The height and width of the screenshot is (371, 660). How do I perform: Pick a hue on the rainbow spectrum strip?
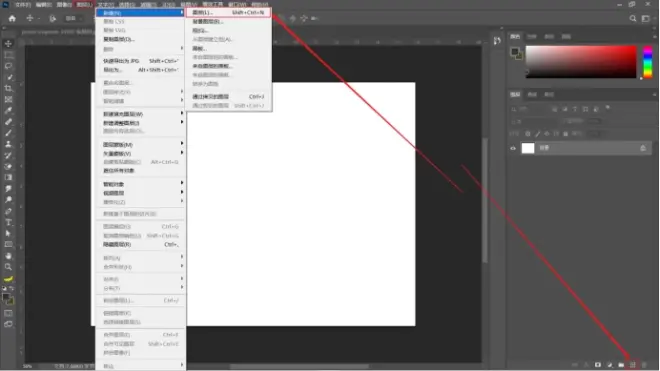pyautogui.click(x=648, y=62)
